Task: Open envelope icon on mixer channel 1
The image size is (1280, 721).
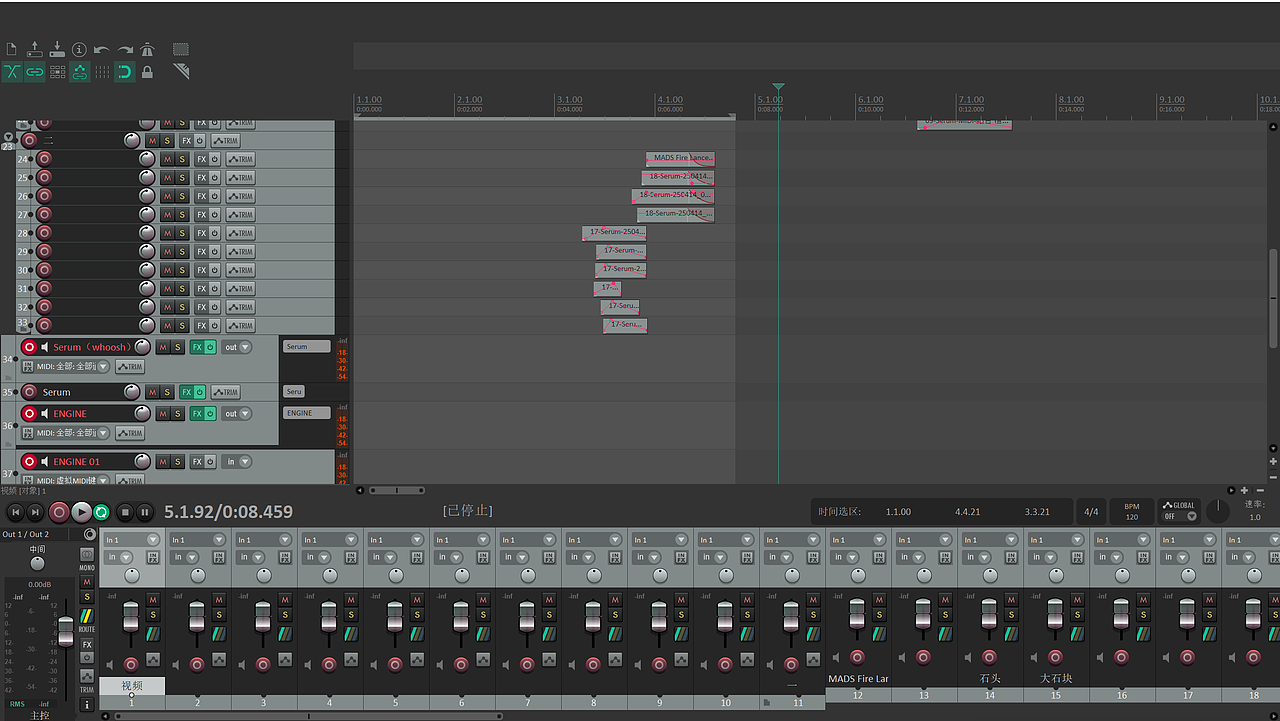Action: [153, 660]
